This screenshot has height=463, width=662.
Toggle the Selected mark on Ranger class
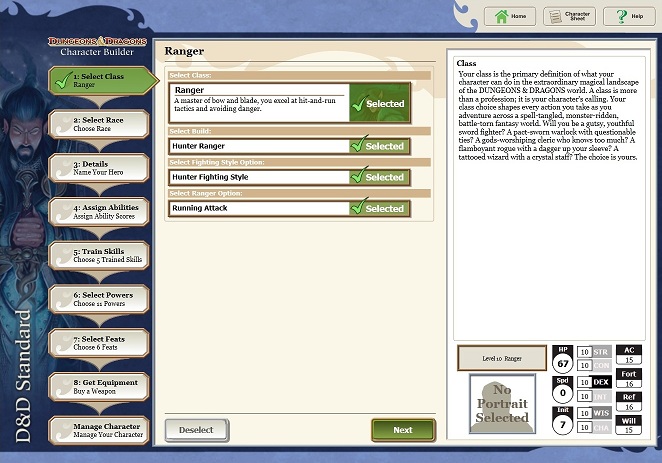379,103
